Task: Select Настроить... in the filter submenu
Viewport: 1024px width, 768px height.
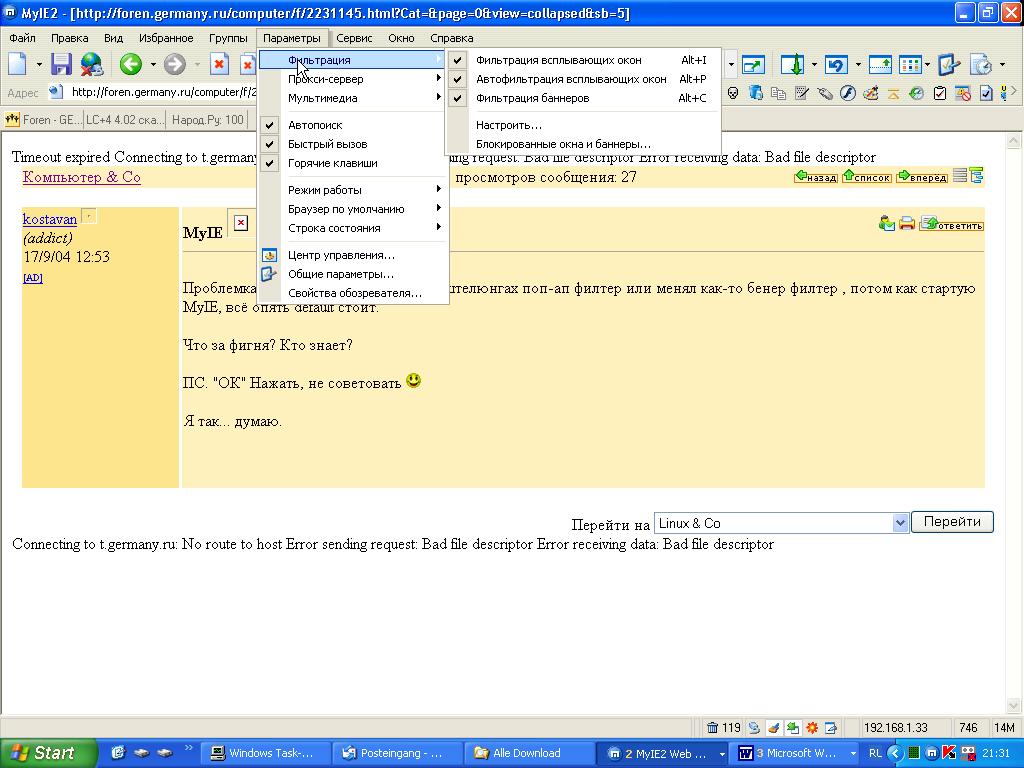Action: [x=583, y=125]
